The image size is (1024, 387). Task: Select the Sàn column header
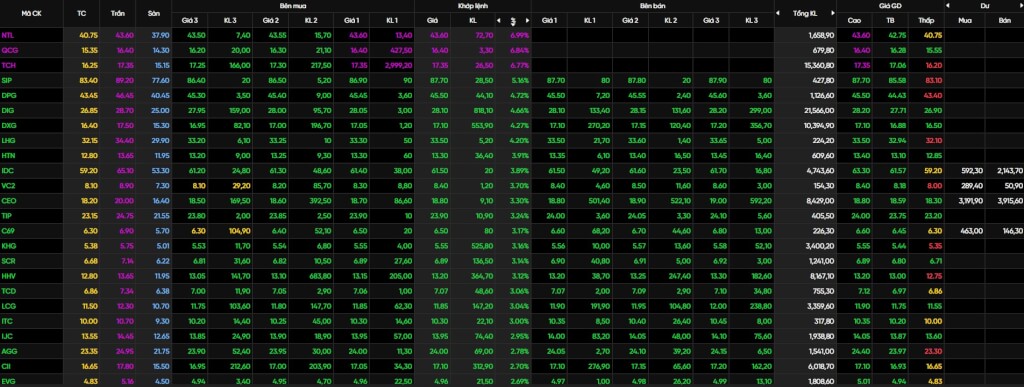(153, 13)
